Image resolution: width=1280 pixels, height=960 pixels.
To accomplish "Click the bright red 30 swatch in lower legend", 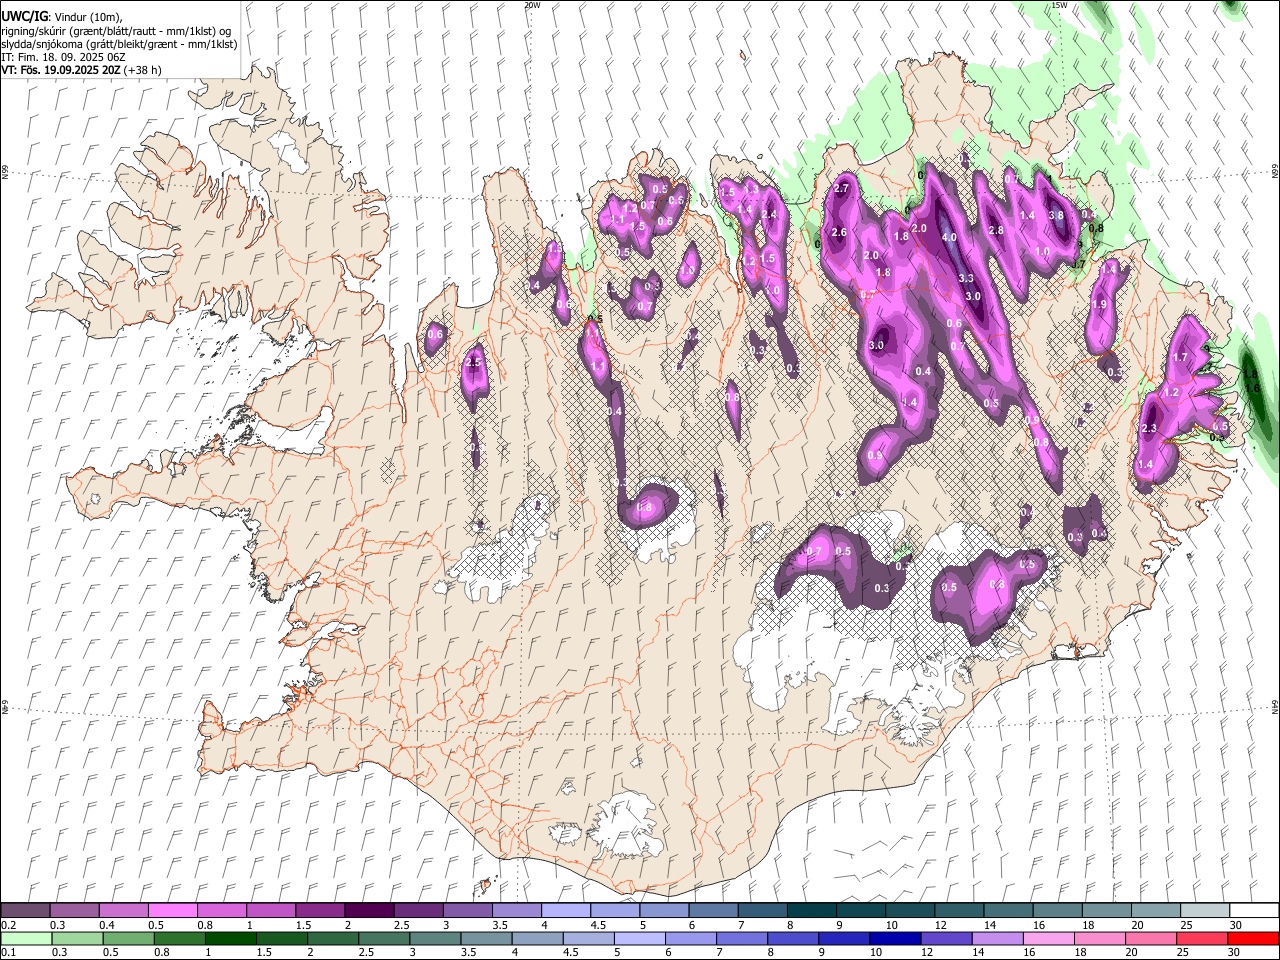I will point(1253,938).
